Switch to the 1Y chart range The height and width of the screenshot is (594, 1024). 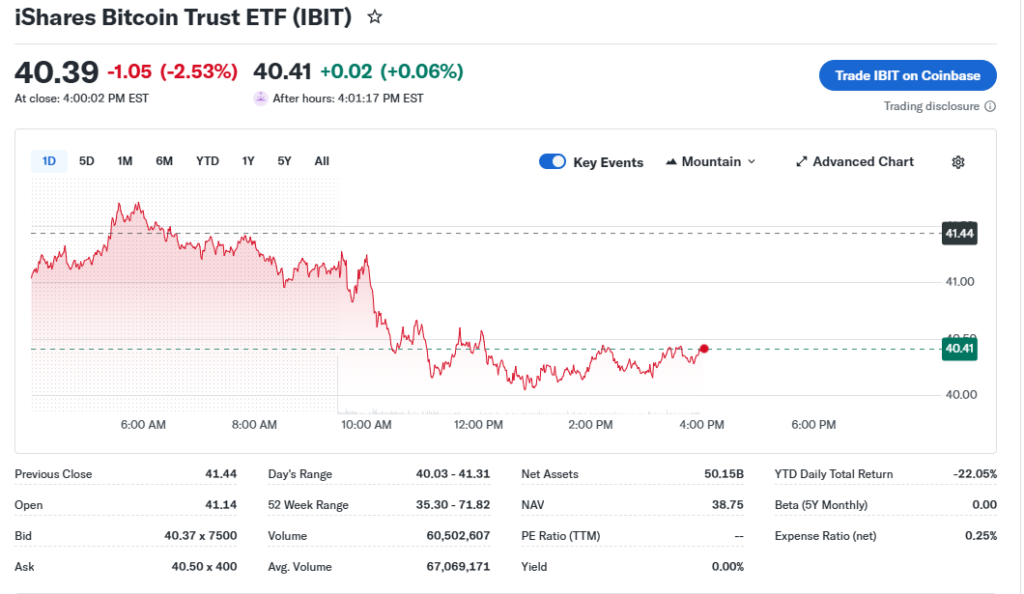coord(248,161)
